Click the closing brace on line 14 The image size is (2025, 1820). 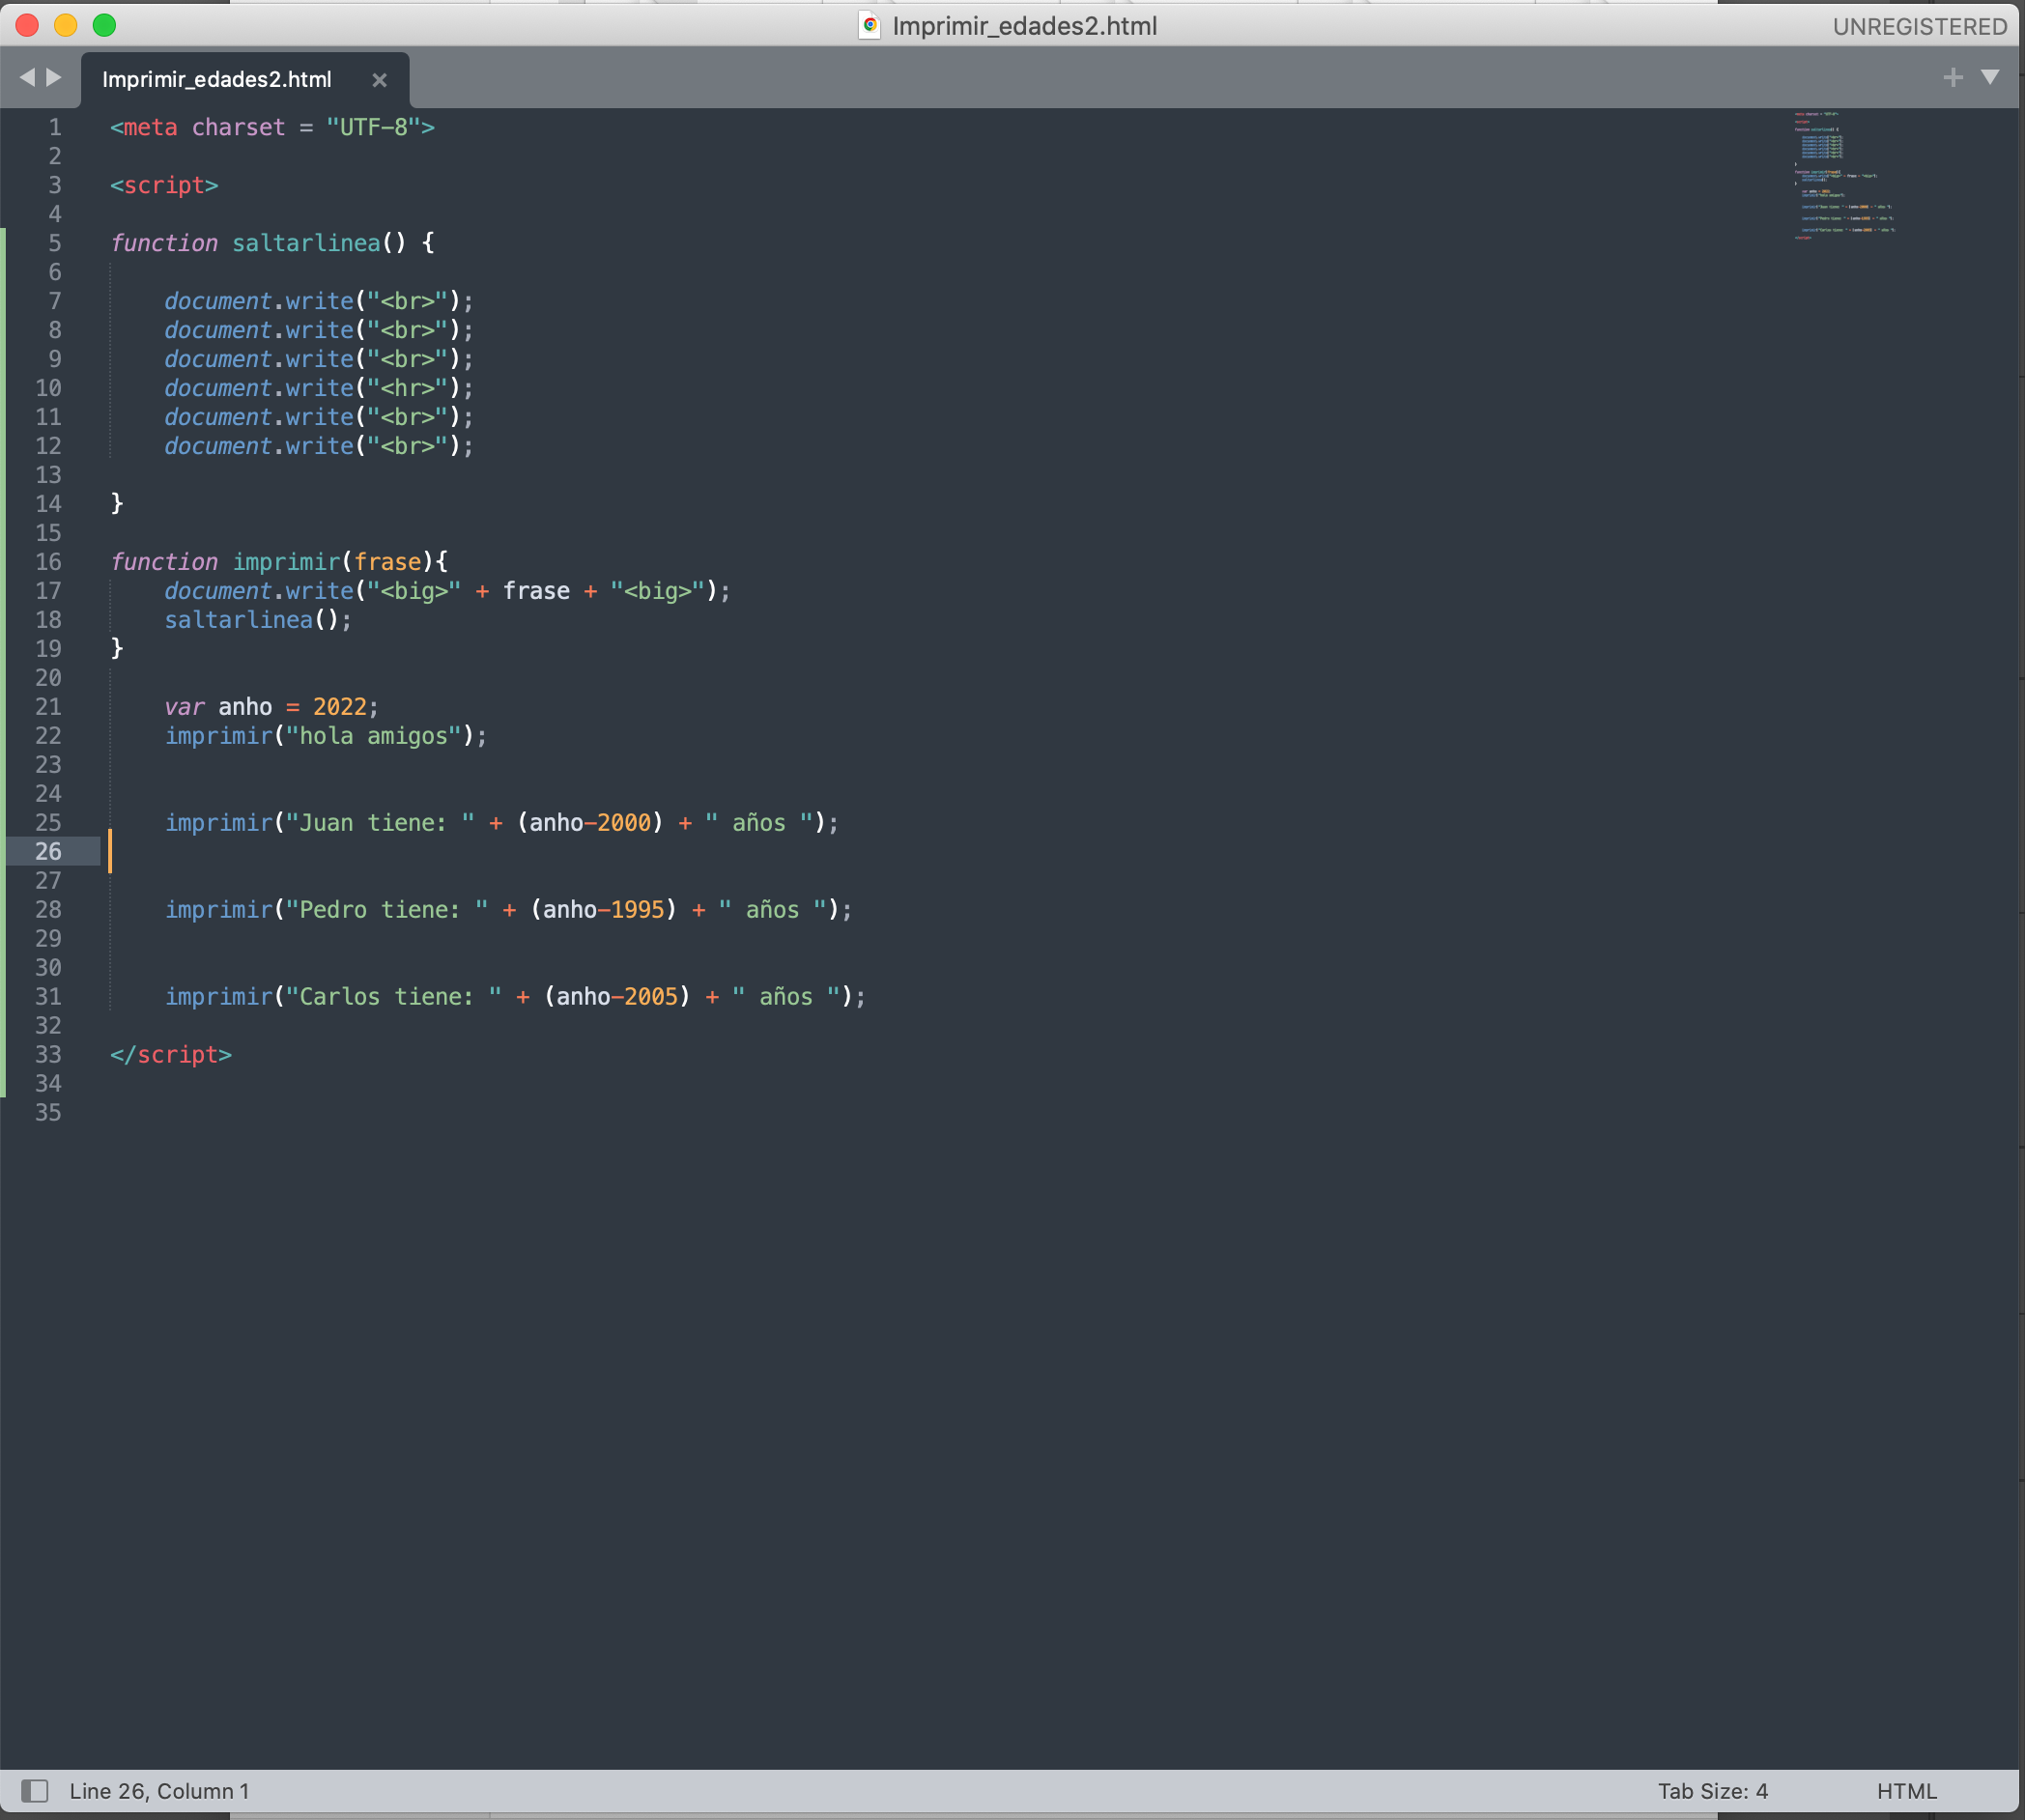click(117, 504)
